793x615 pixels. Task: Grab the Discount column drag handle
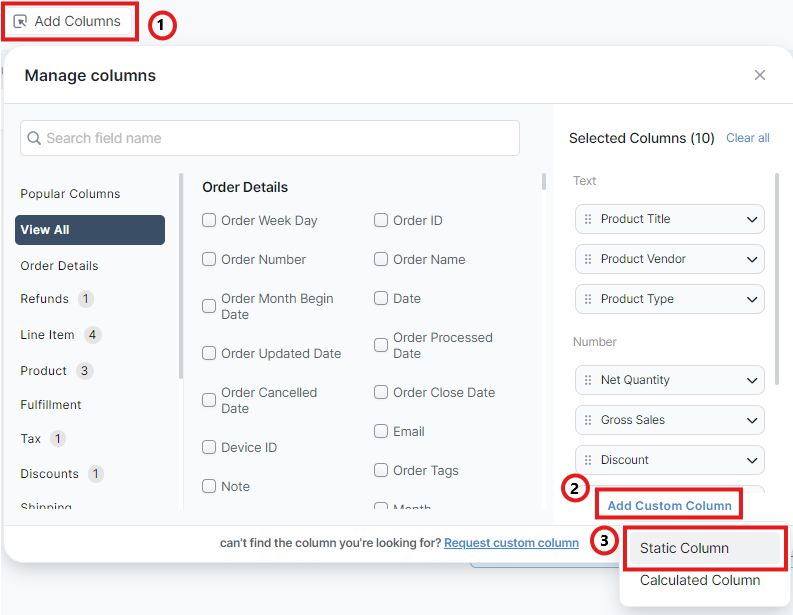(x=588, y=460)
